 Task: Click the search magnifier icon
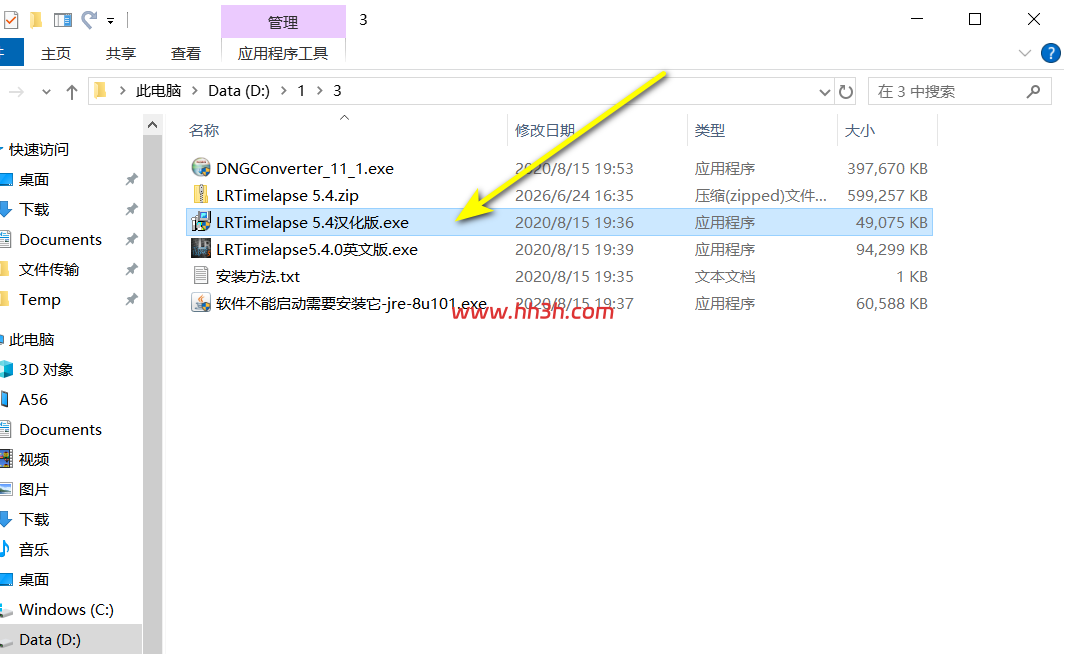tap(1034, 91)
